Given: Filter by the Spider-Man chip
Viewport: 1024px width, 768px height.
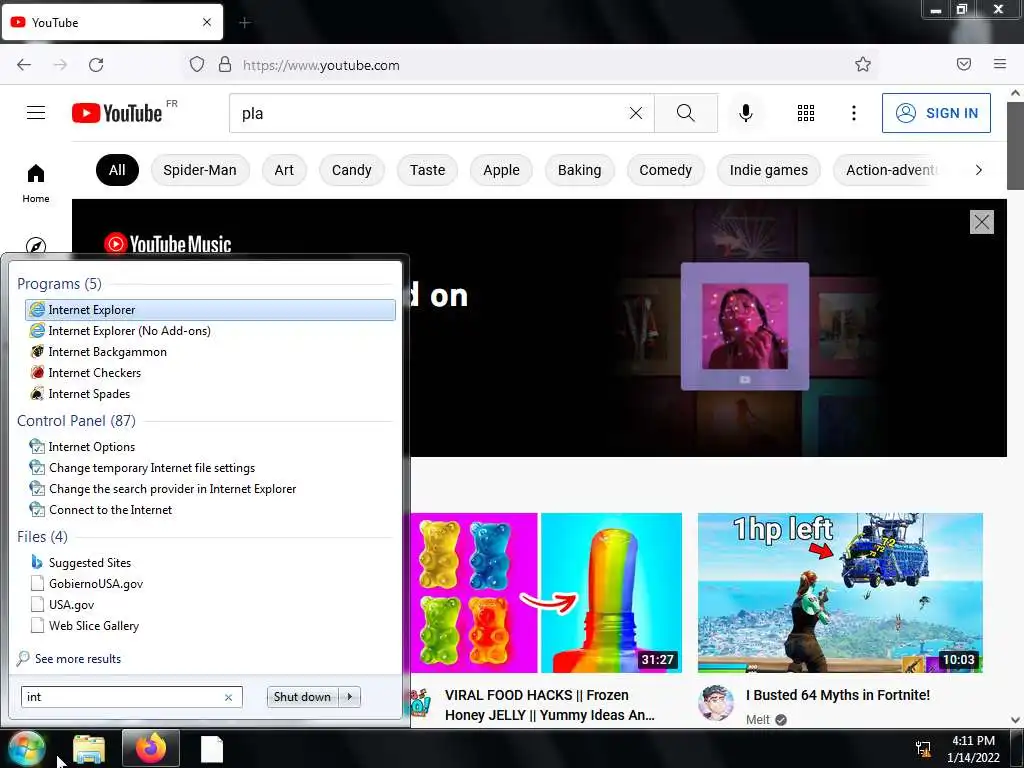Looking at the screenshot, I should point(200,170).
